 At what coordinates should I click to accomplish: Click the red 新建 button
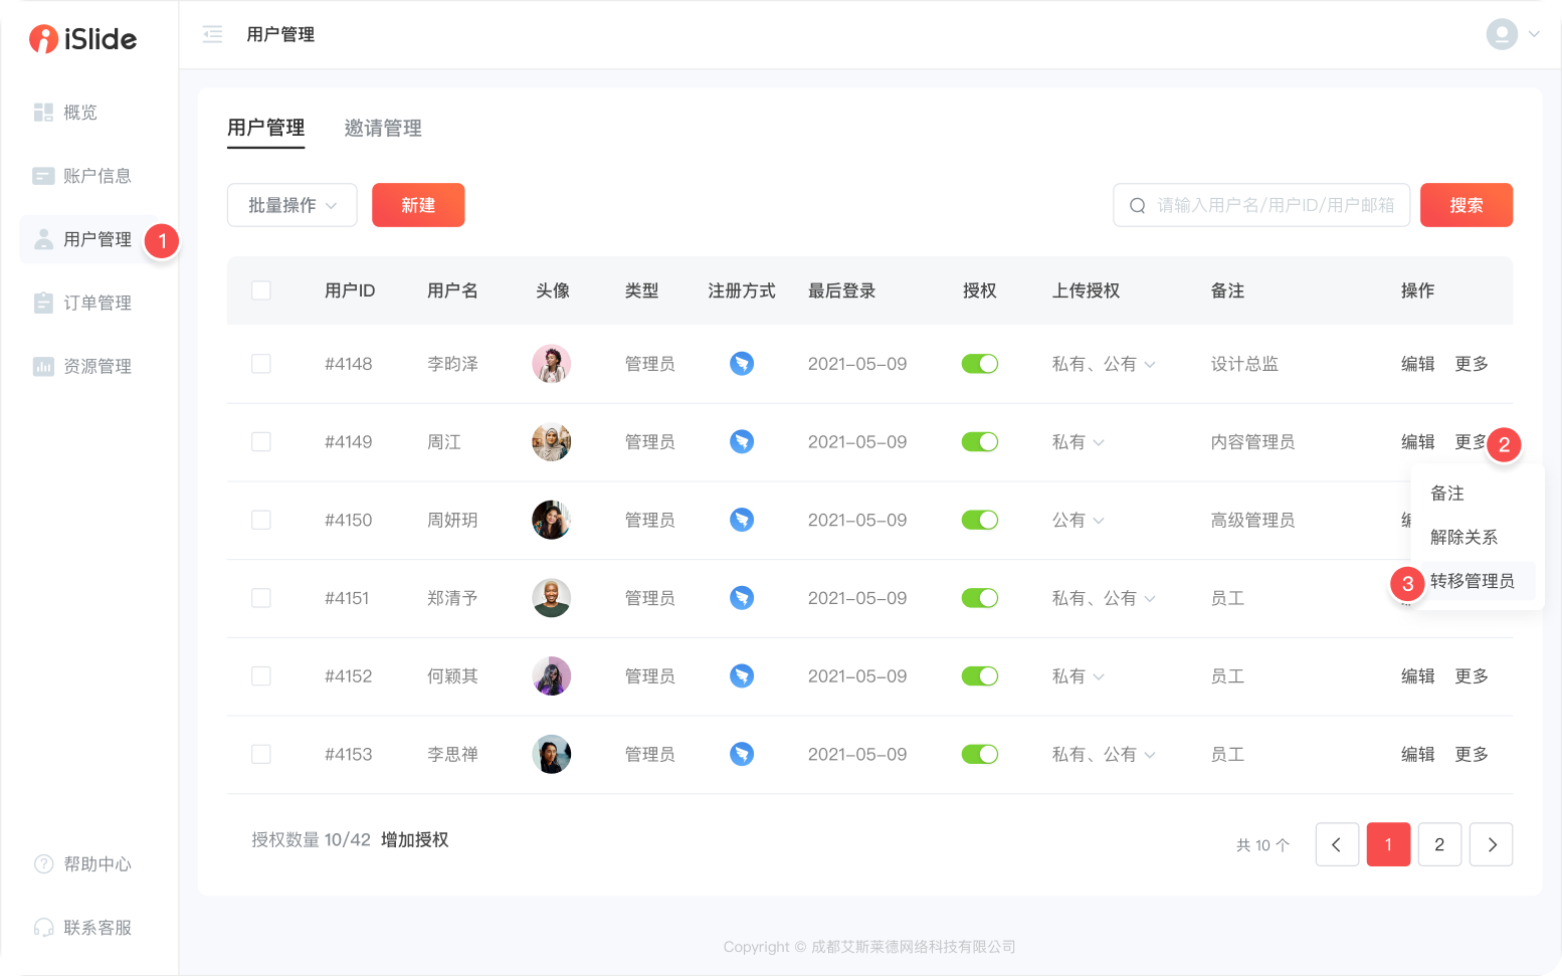point(418,205)
